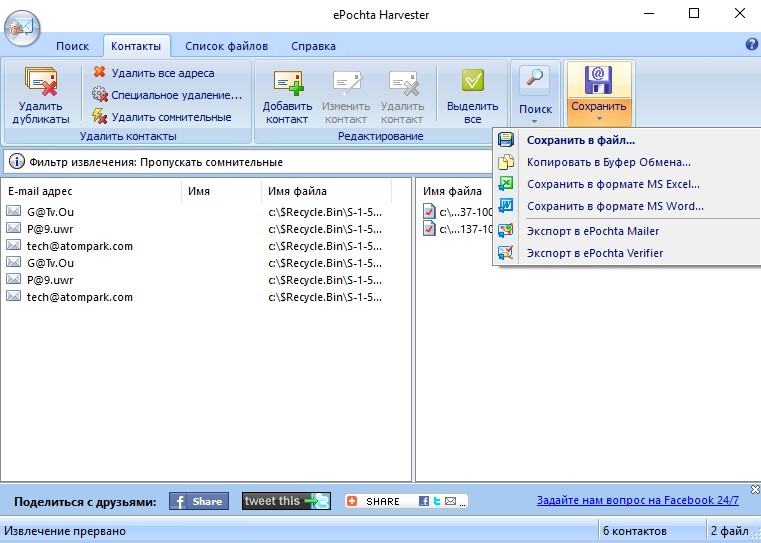The width and height of the screenshot is (761, 543).
Task: Click Имя файла header in right file panel
Action: [452, 191]
